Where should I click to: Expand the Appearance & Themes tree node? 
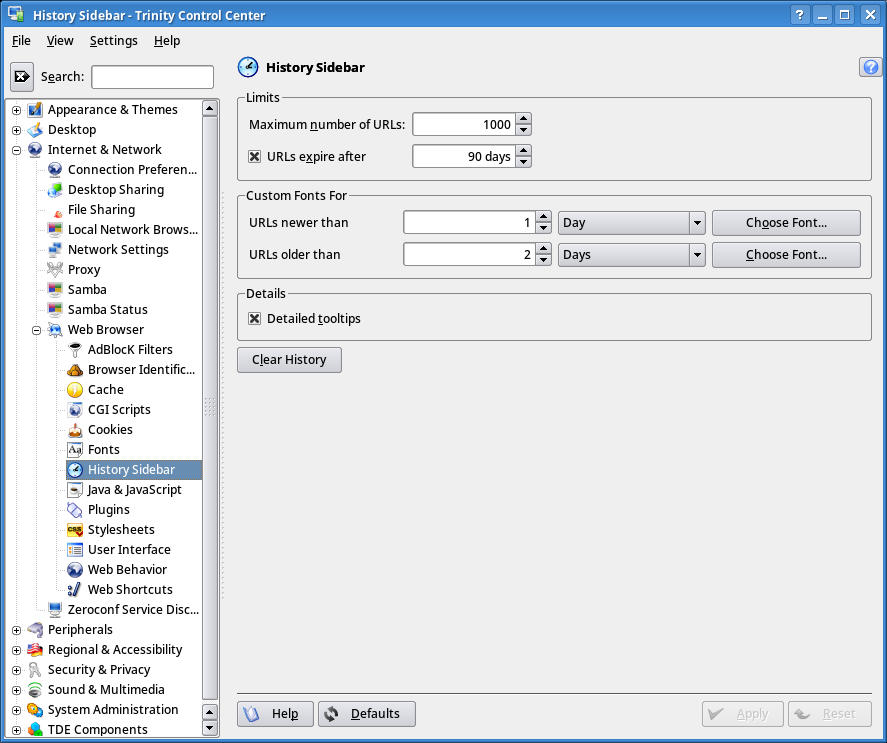[x=16, y=110]
